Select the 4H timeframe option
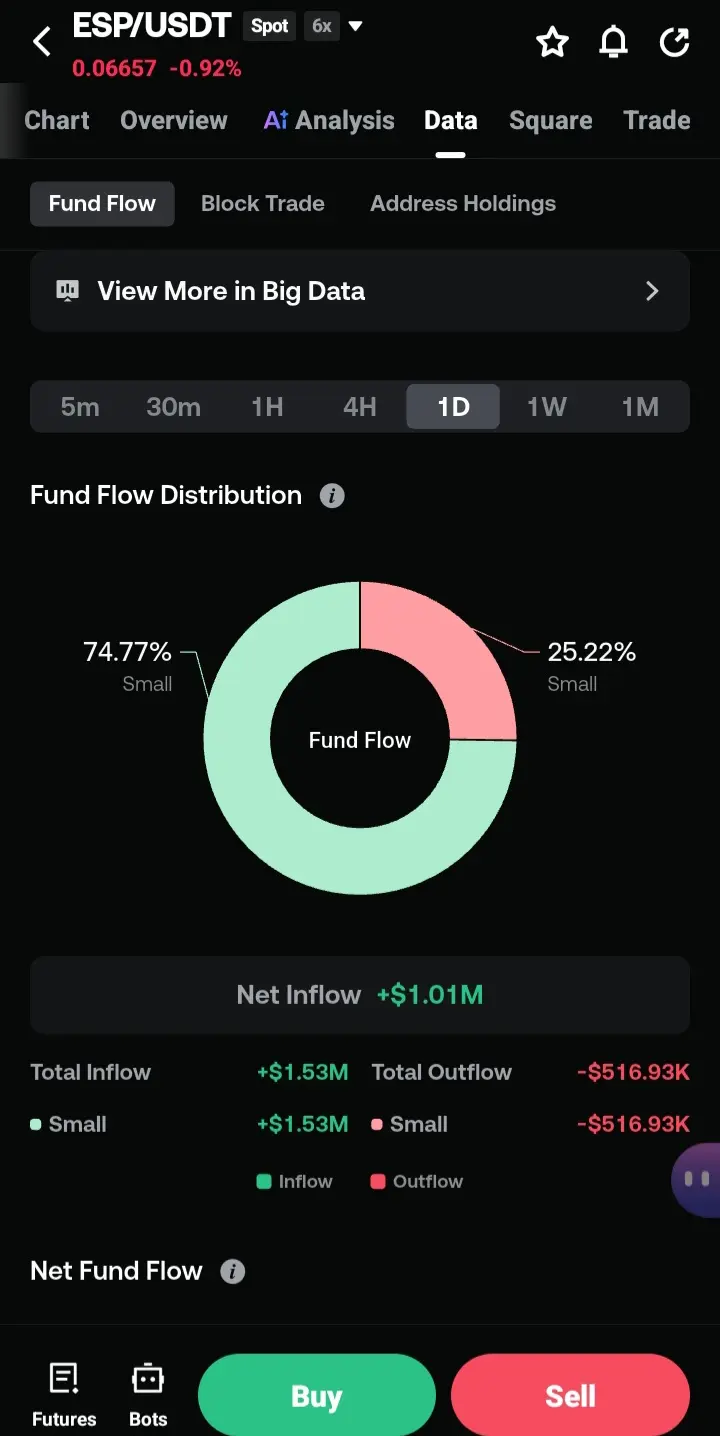 [360, 407]
